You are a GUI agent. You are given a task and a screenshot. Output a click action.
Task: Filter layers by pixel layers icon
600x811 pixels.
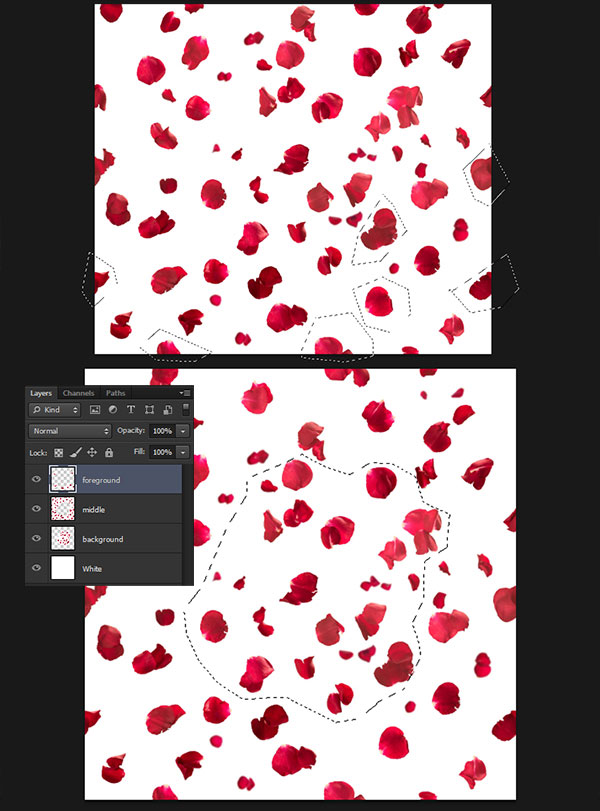pyautogui.click(x=95, y=410)
